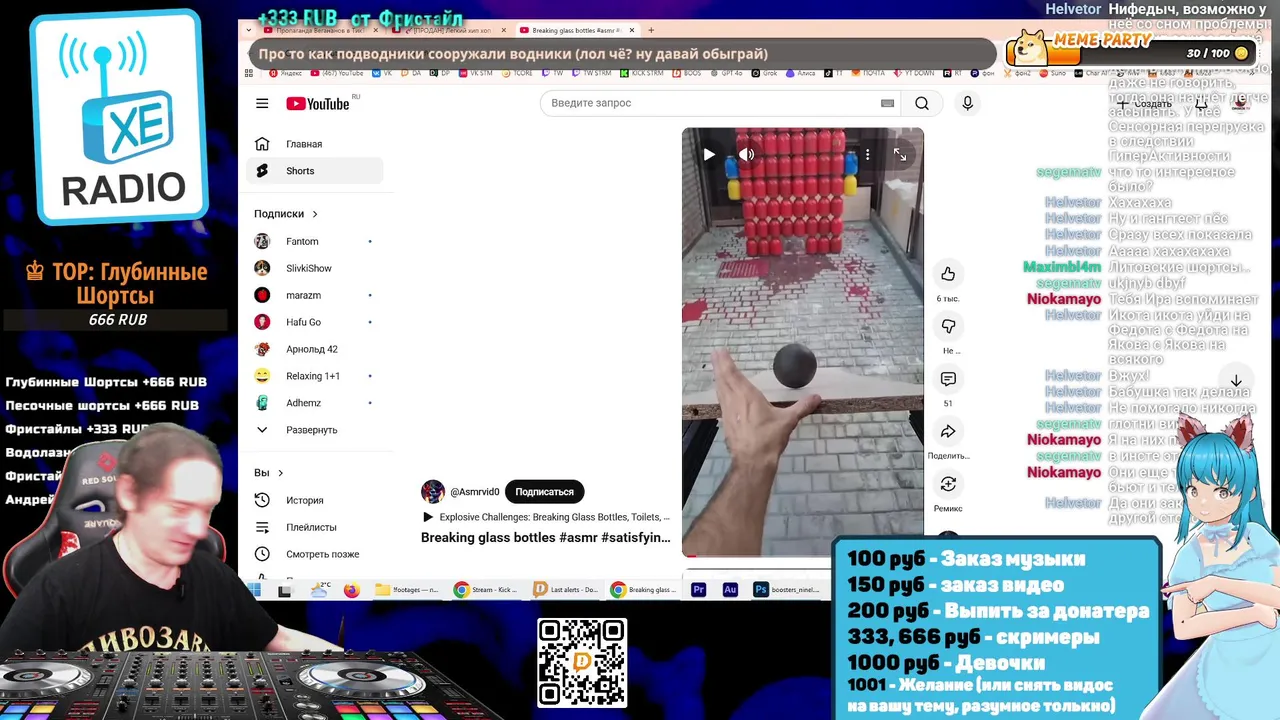Expand subscriptions list with Развернуть

pos(314,430)
